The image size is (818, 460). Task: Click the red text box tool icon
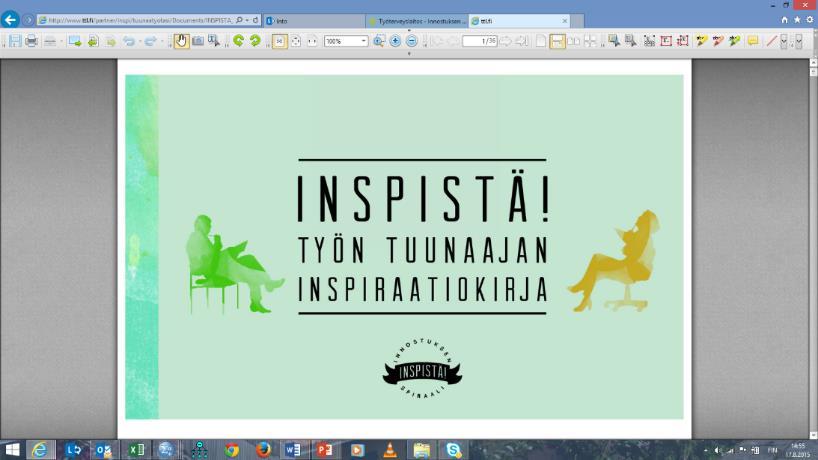(666, 41)
